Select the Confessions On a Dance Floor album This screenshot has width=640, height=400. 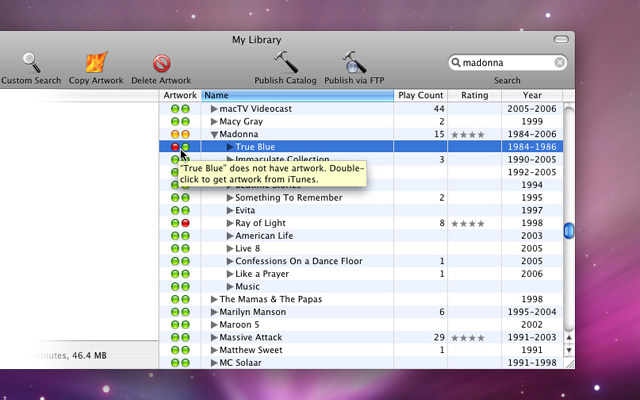click(298, 261)
